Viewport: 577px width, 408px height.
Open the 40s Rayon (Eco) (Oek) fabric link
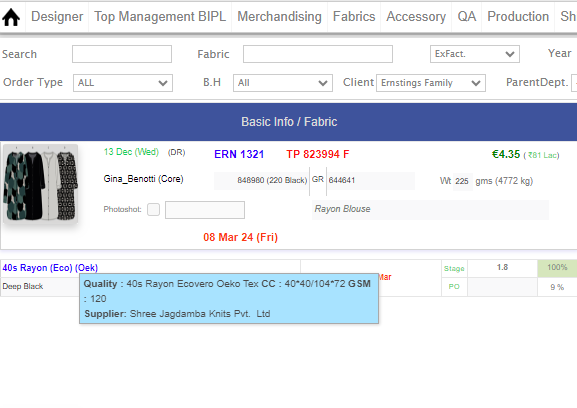pyautogui.click(x=50, y=268)
